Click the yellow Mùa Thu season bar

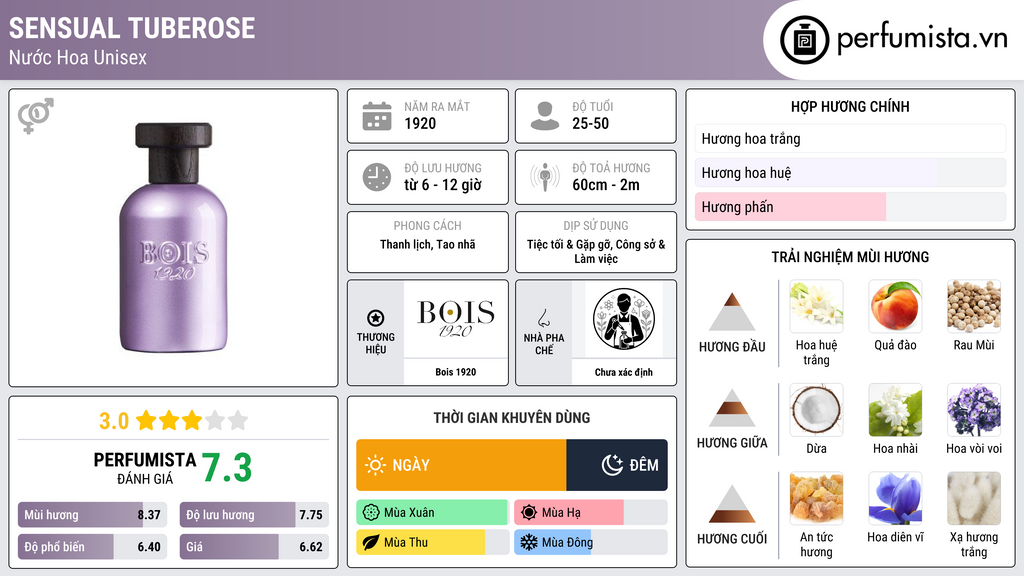(432, 543)
